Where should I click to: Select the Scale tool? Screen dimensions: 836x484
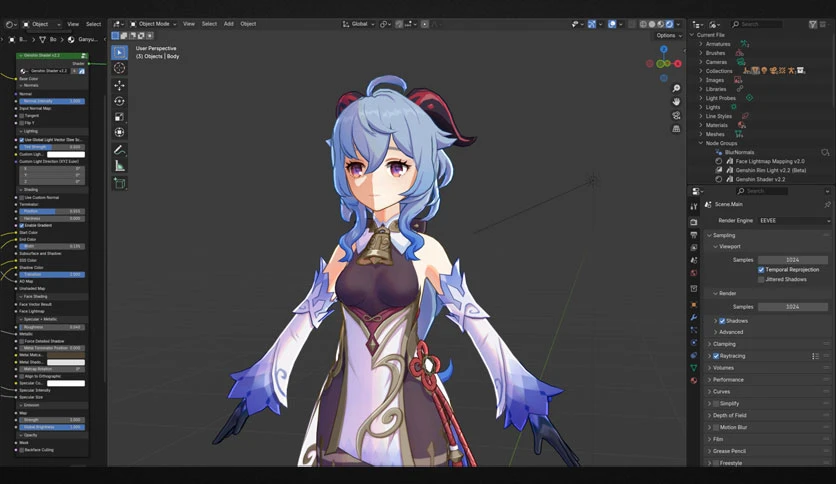(x=119, y=117)
